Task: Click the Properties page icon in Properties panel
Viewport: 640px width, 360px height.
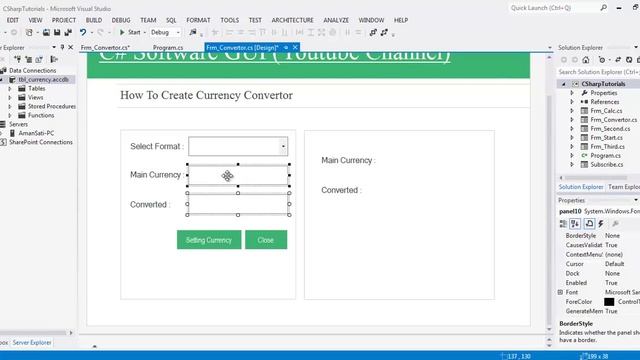Action: pos(589,224)
